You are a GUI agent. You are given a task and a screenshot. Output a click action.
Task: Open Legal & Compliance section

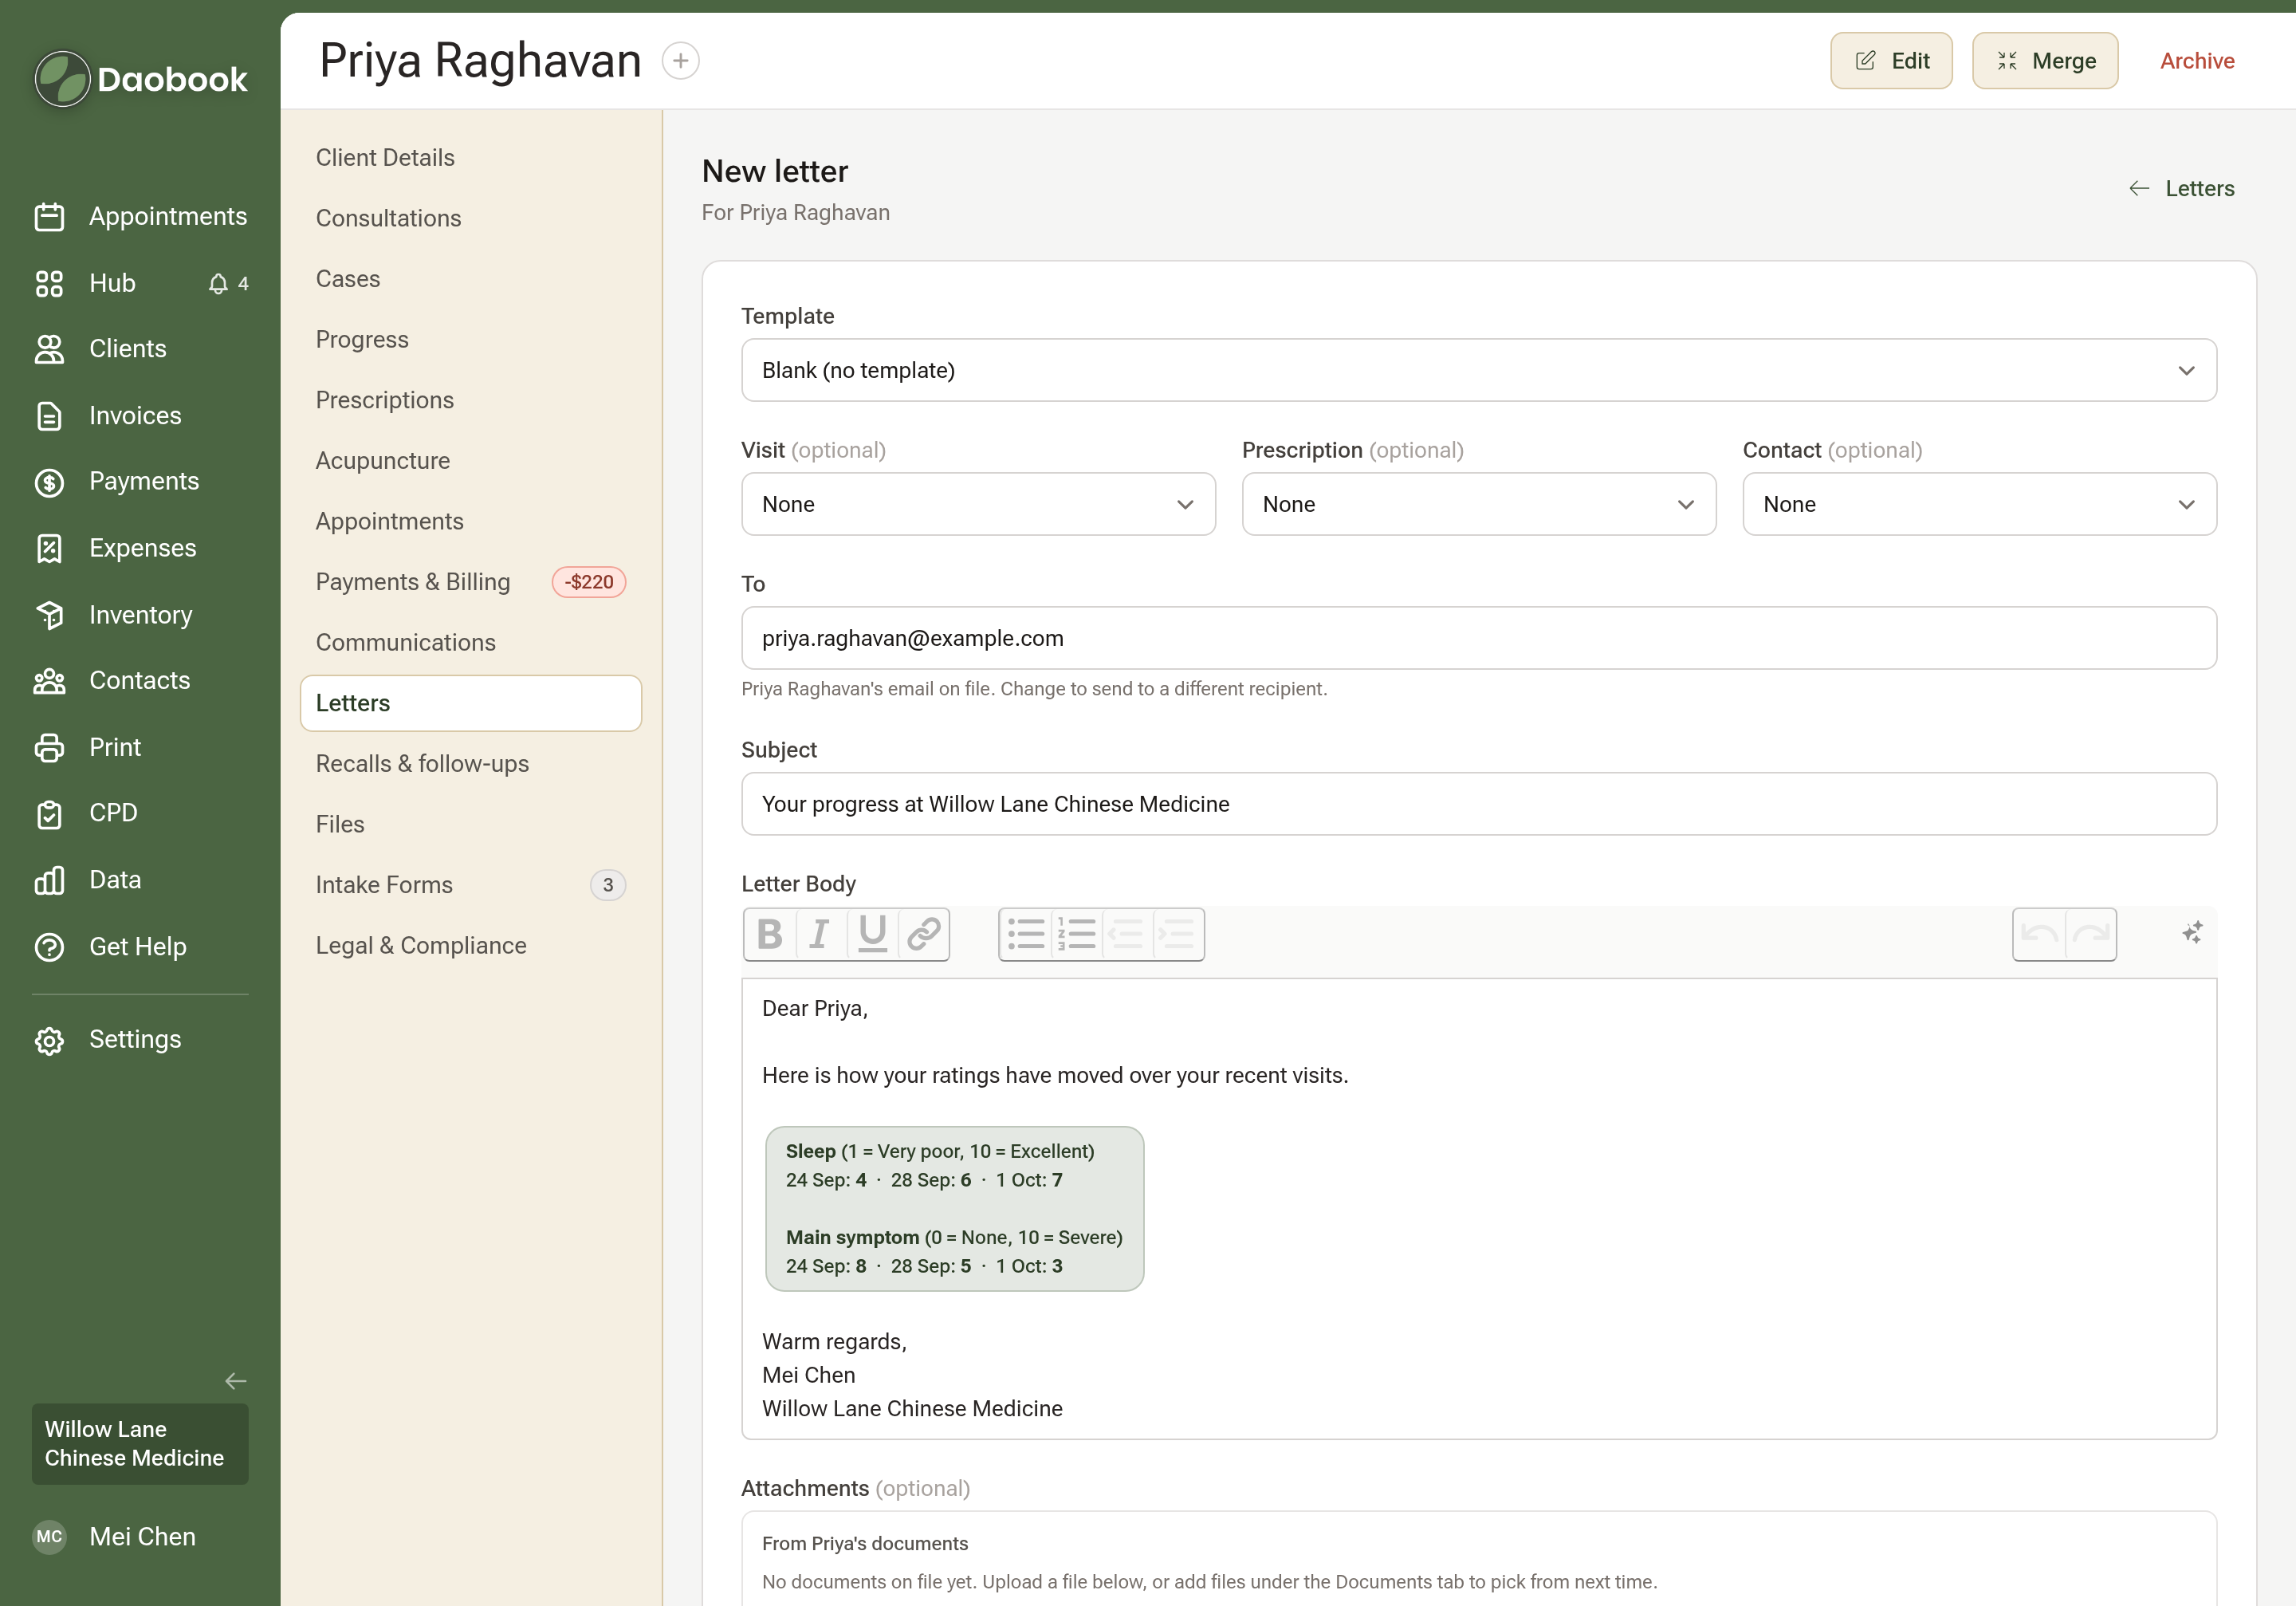[x=470, y=946]
